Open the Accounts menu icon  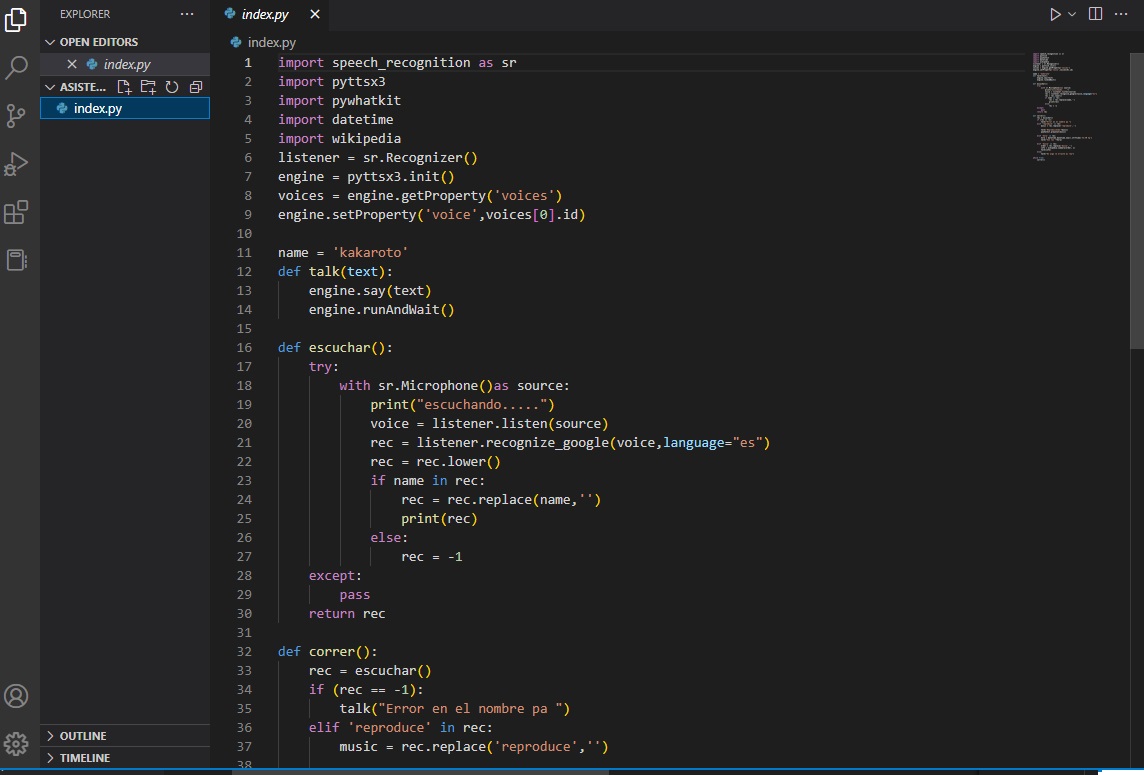(x=16, y=696)
